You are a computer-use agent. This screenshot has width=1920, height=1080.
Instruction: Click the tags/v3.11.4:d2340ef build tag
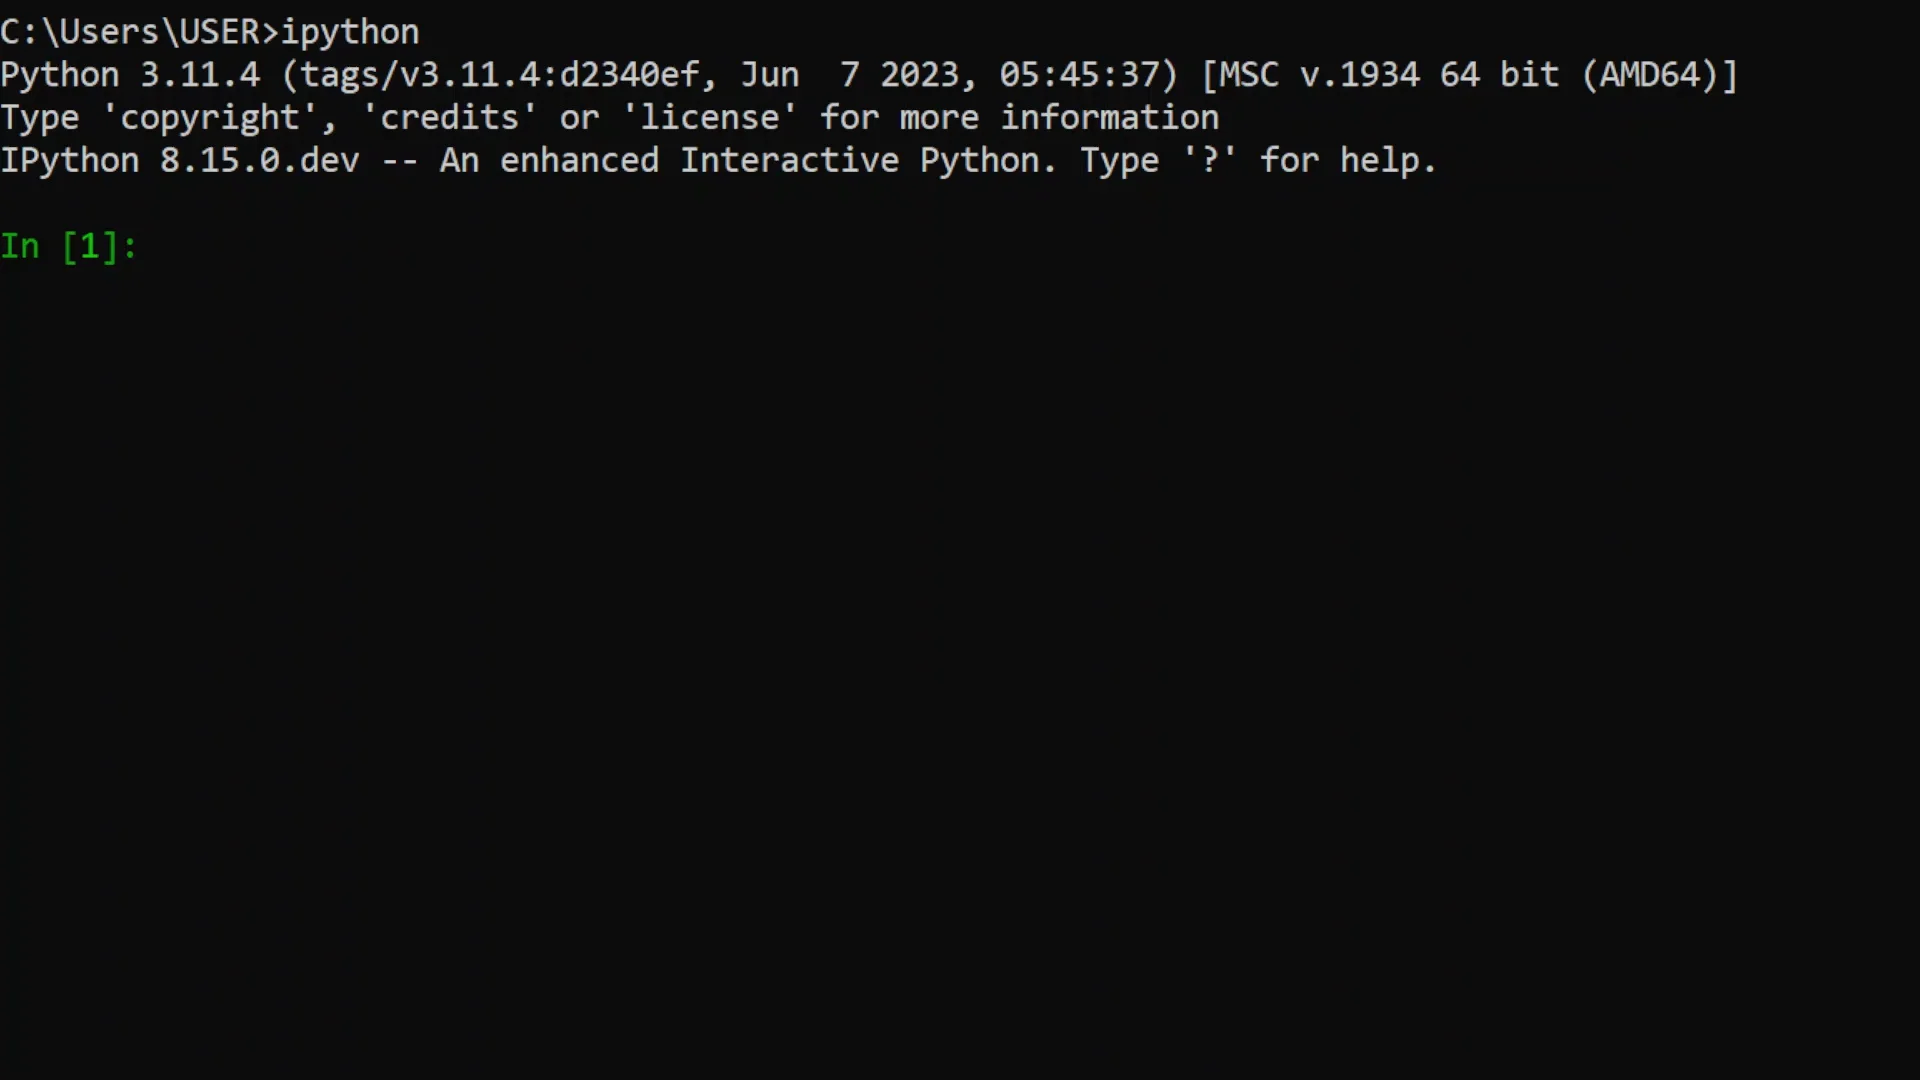tap(500, 75)
